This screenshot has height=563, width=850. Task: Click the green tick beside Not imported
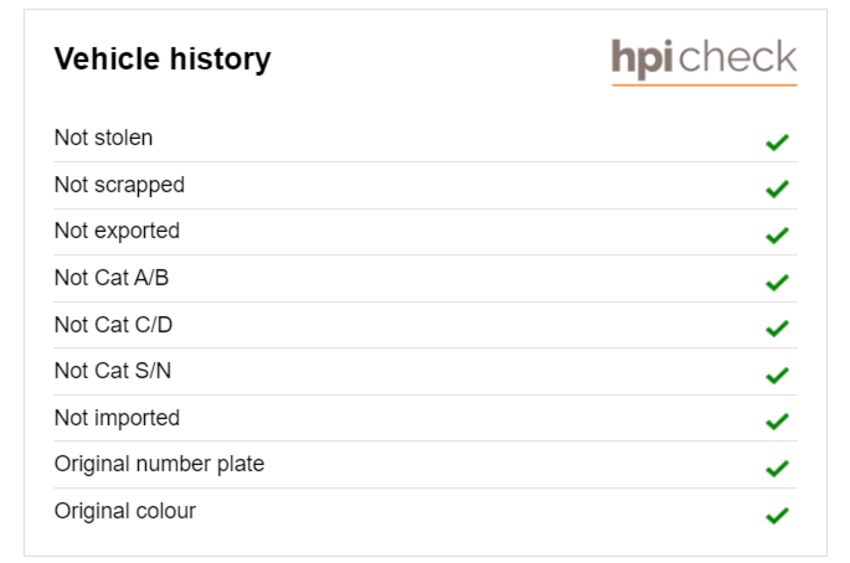click(777, 421)
